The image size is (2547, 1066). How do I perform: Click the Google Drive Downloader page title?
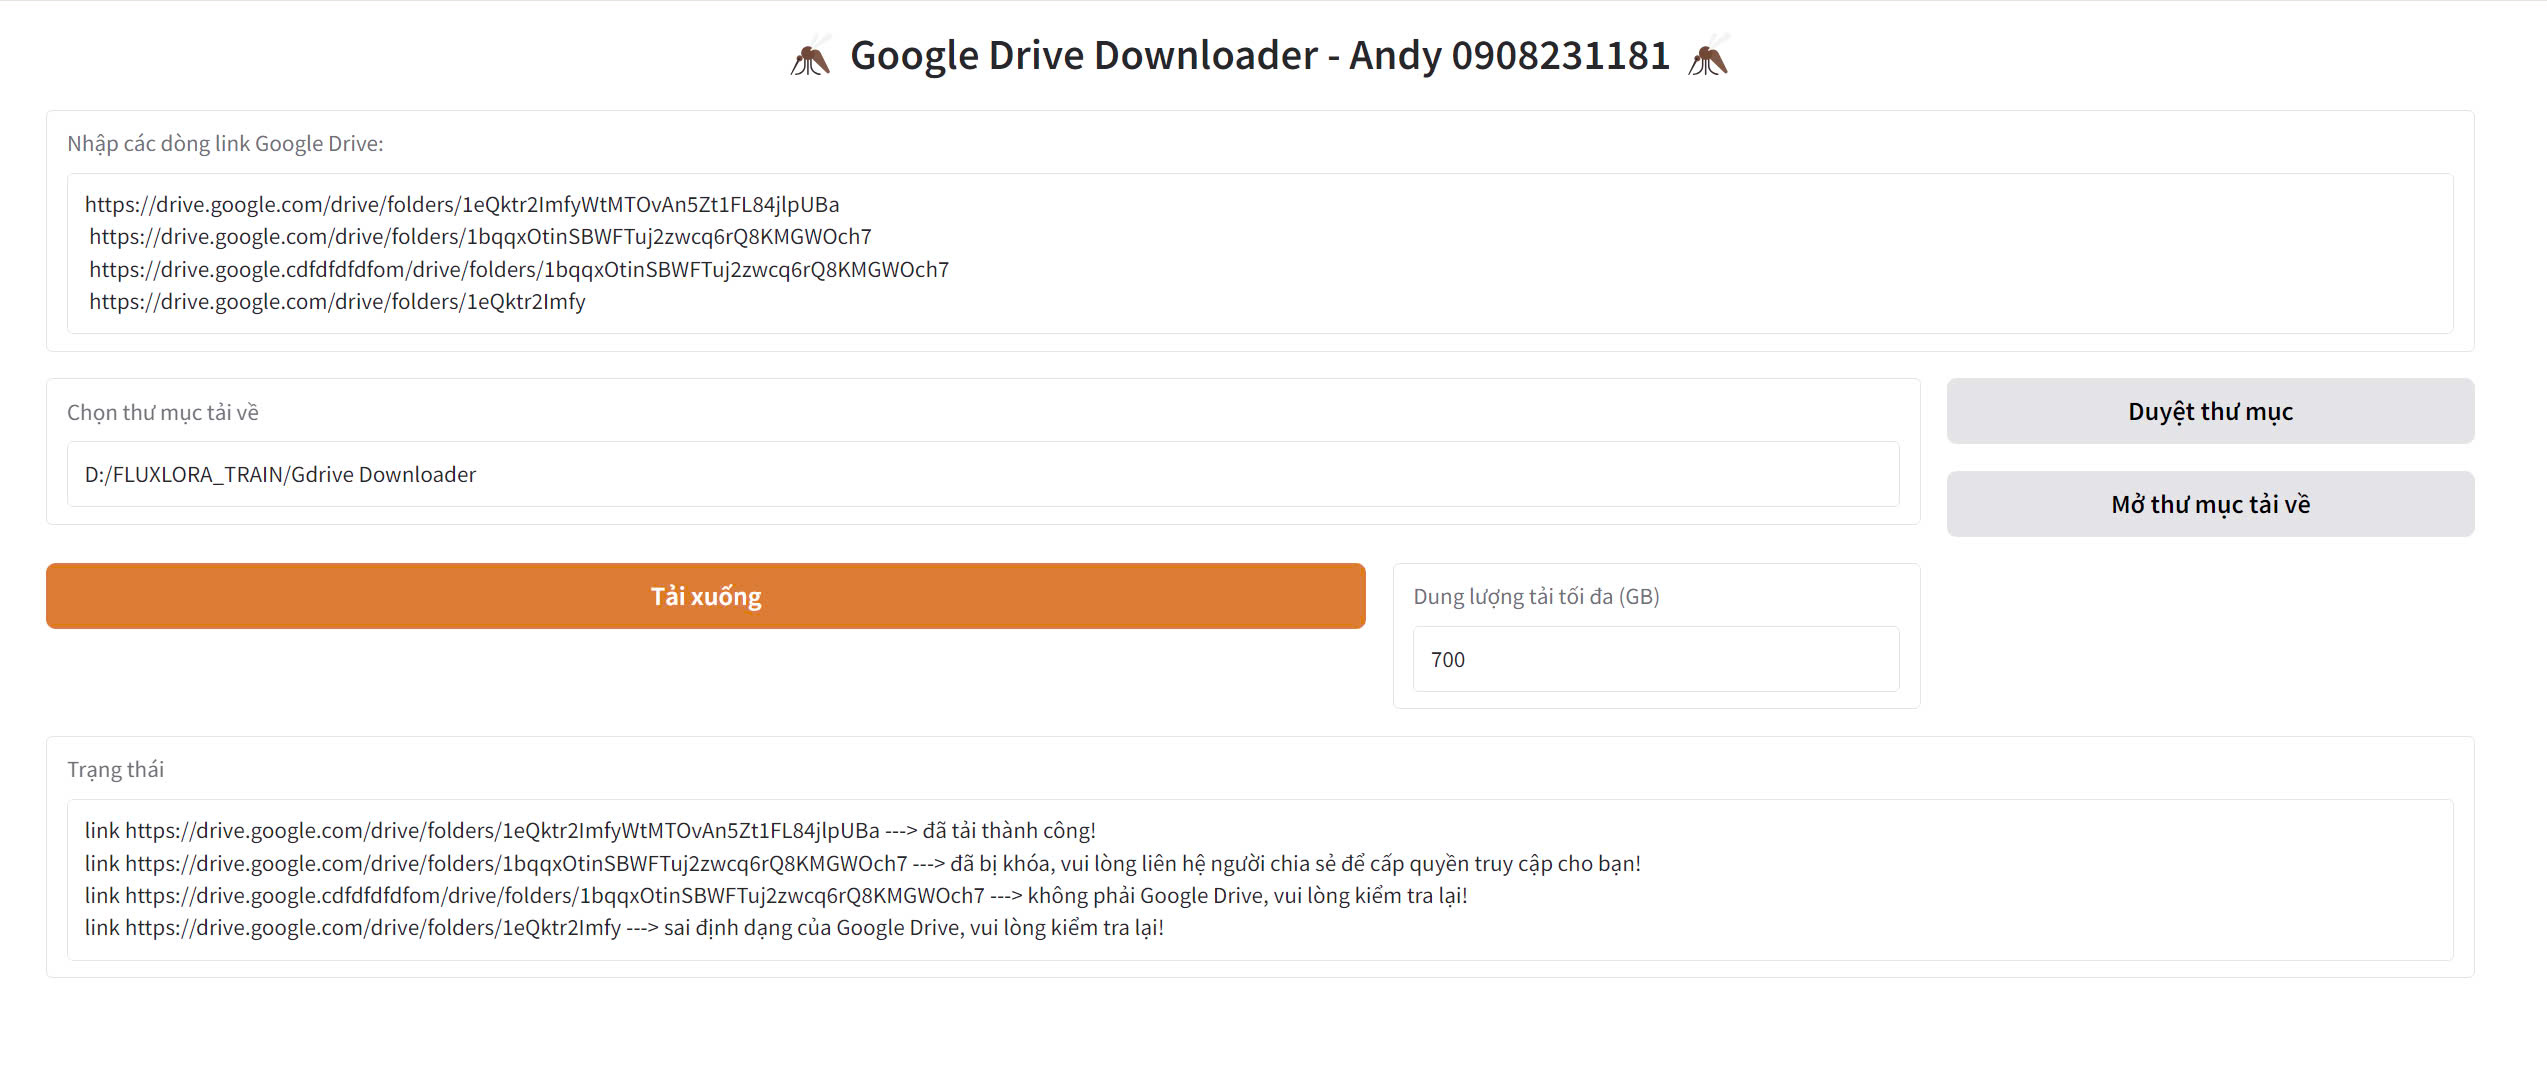click(1260, 55)
